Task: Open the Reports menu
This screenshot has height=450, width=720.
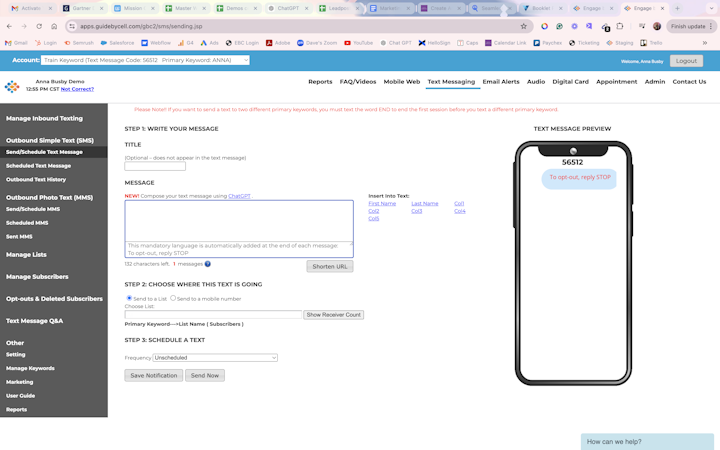Action: (x=320, y=82)
